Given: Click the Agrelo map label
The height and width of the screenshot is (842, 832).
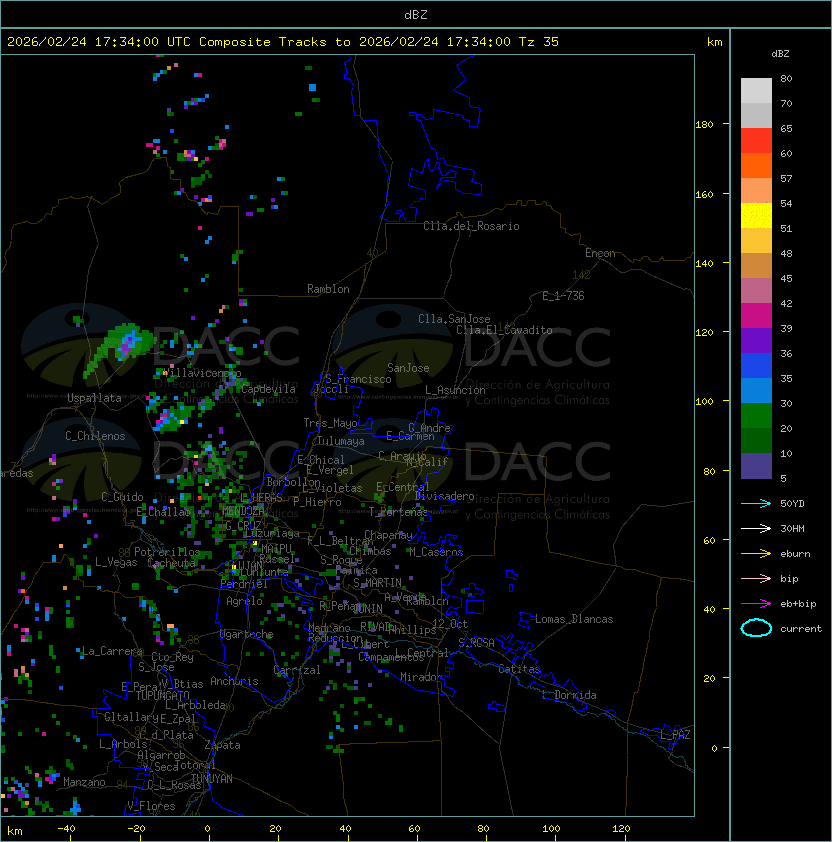Looking at the screenshot, I should 244,601.
